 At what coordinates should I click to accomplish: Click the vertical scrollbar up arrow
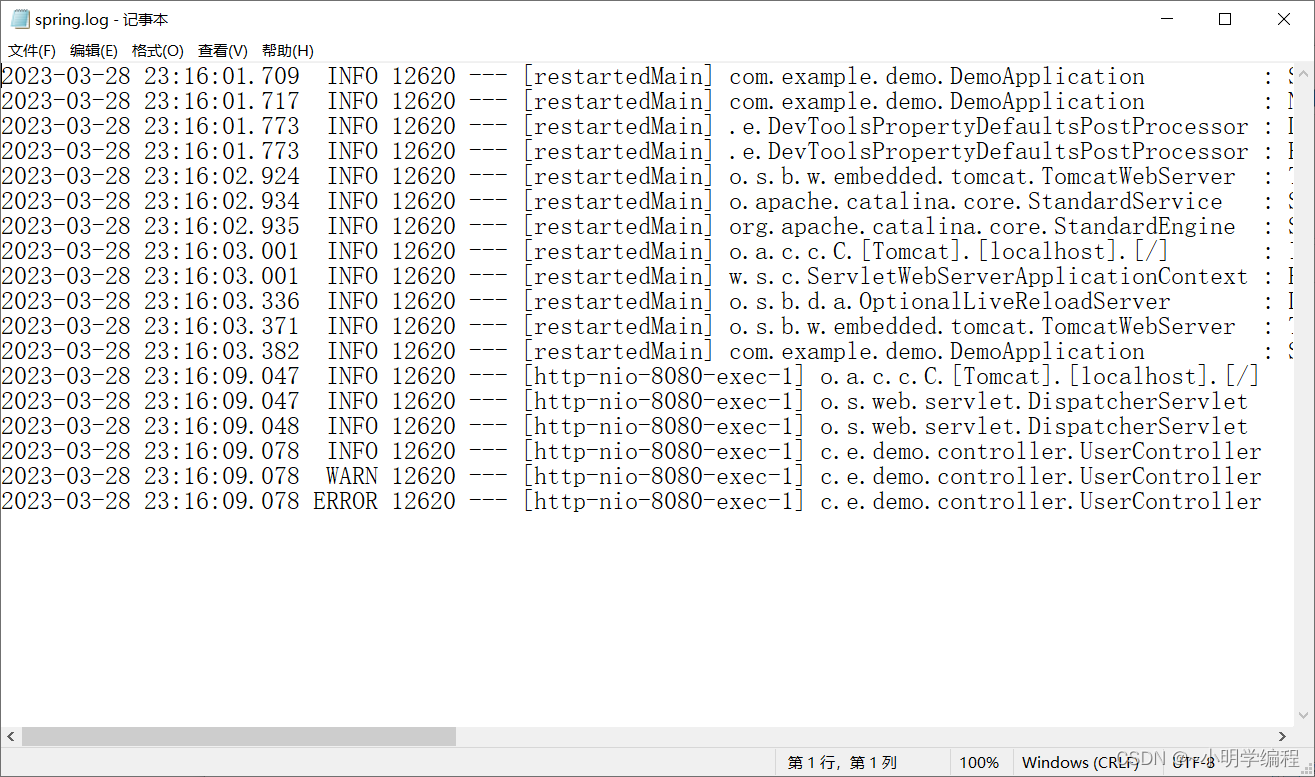click(x=1304, y=72)
